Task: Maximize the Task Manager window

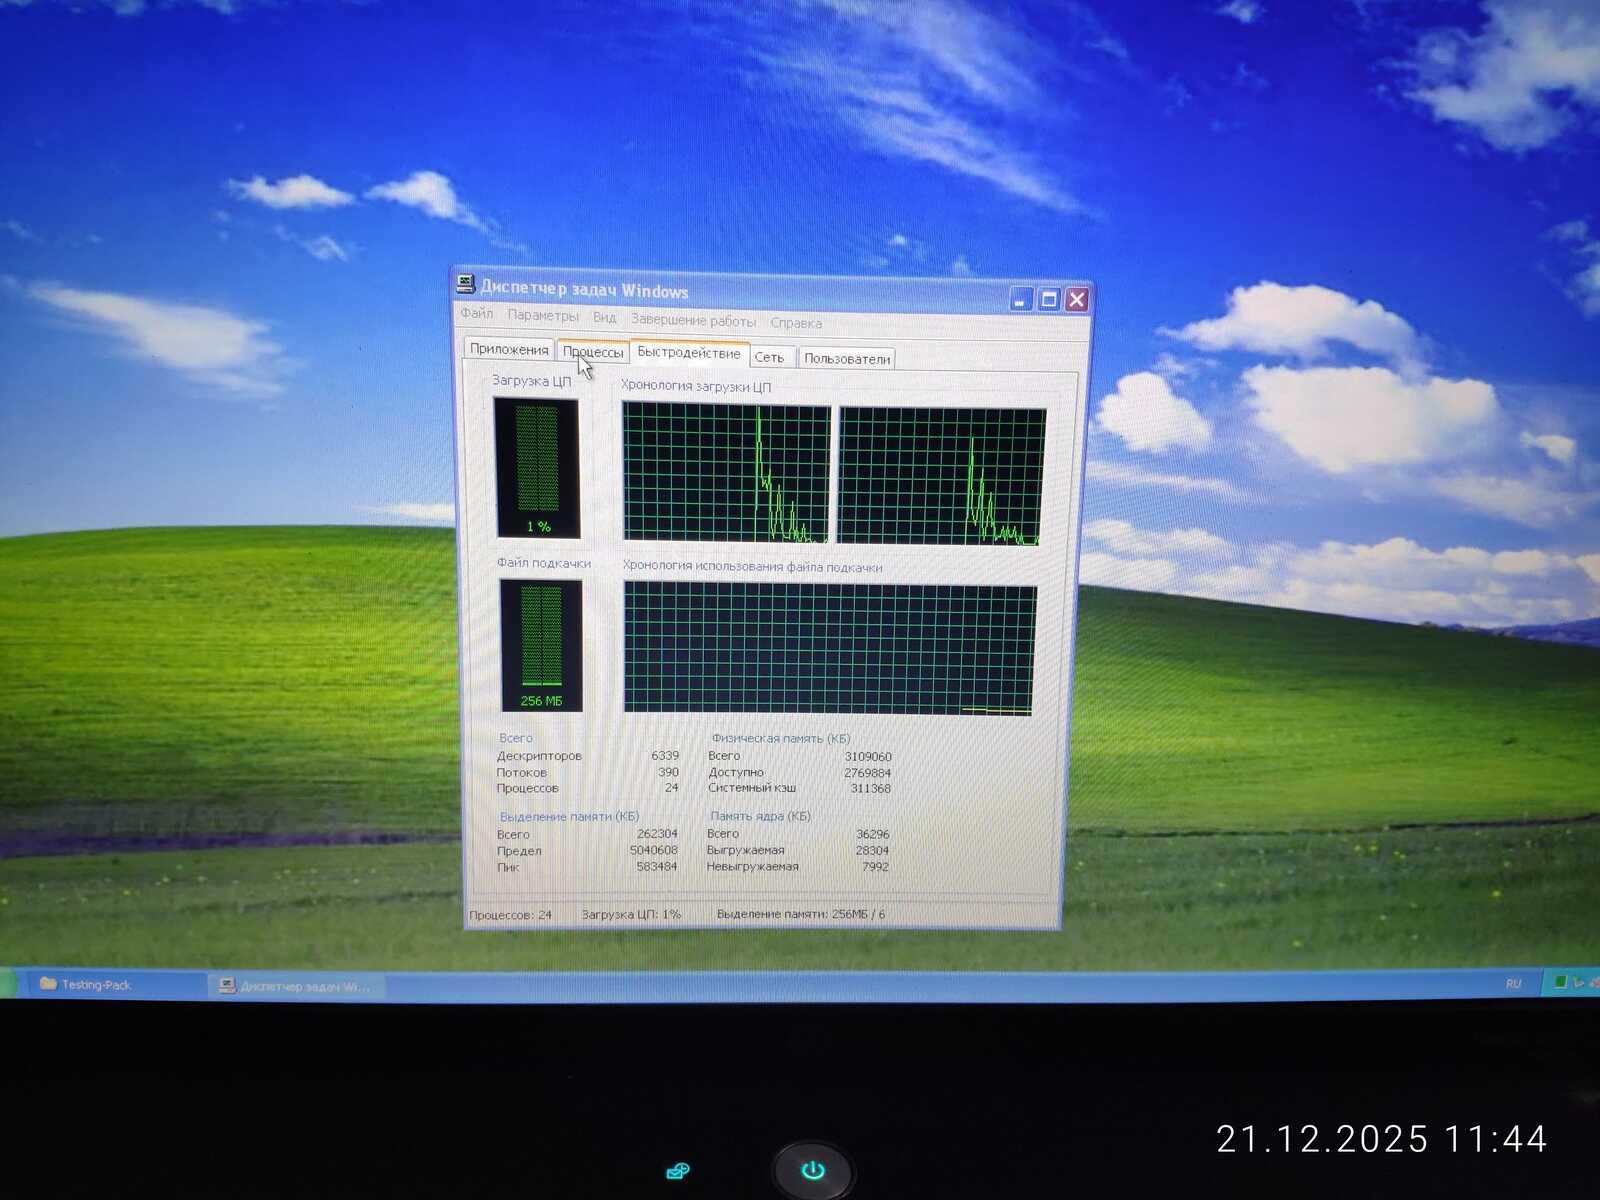Action: pos(1049,299)
